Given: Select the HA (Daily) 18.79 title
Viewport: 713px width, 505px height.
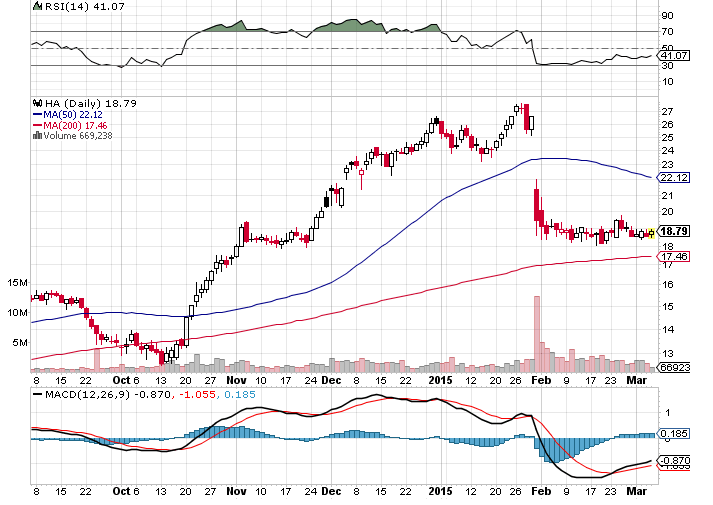Looking at the screenshot, I should (x=90, y=103).
